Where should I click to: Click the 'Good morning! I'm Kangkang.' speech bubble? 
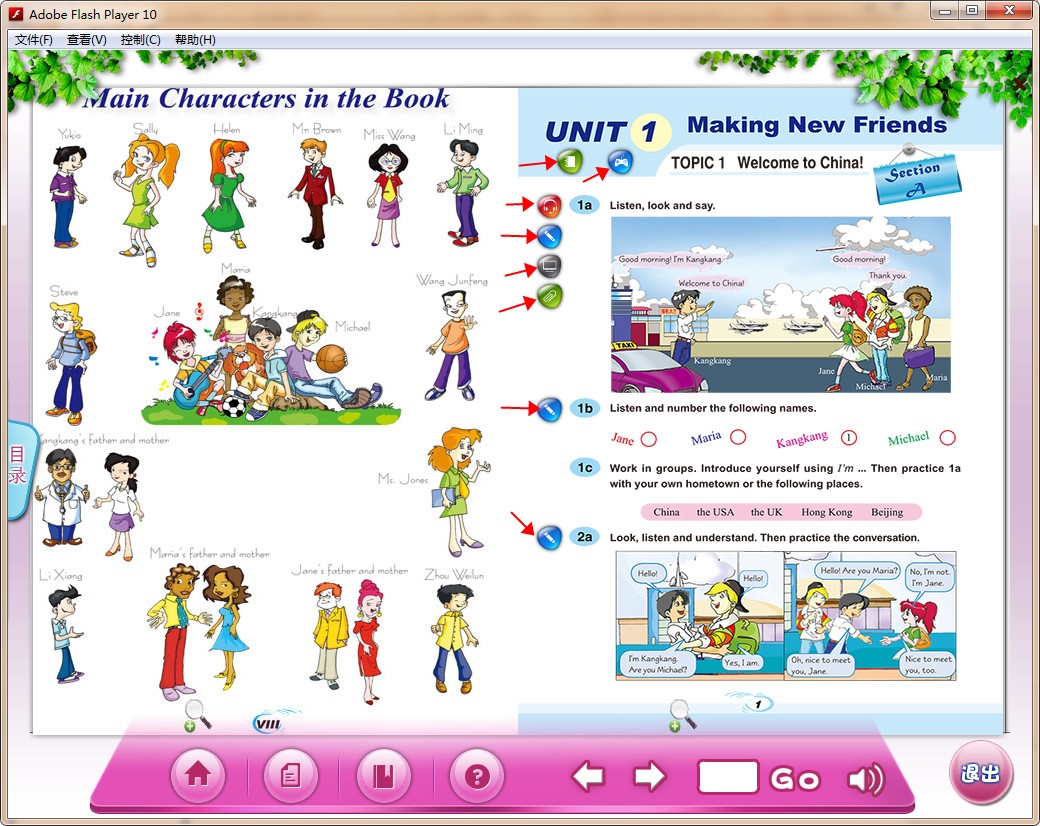point(671,259)
